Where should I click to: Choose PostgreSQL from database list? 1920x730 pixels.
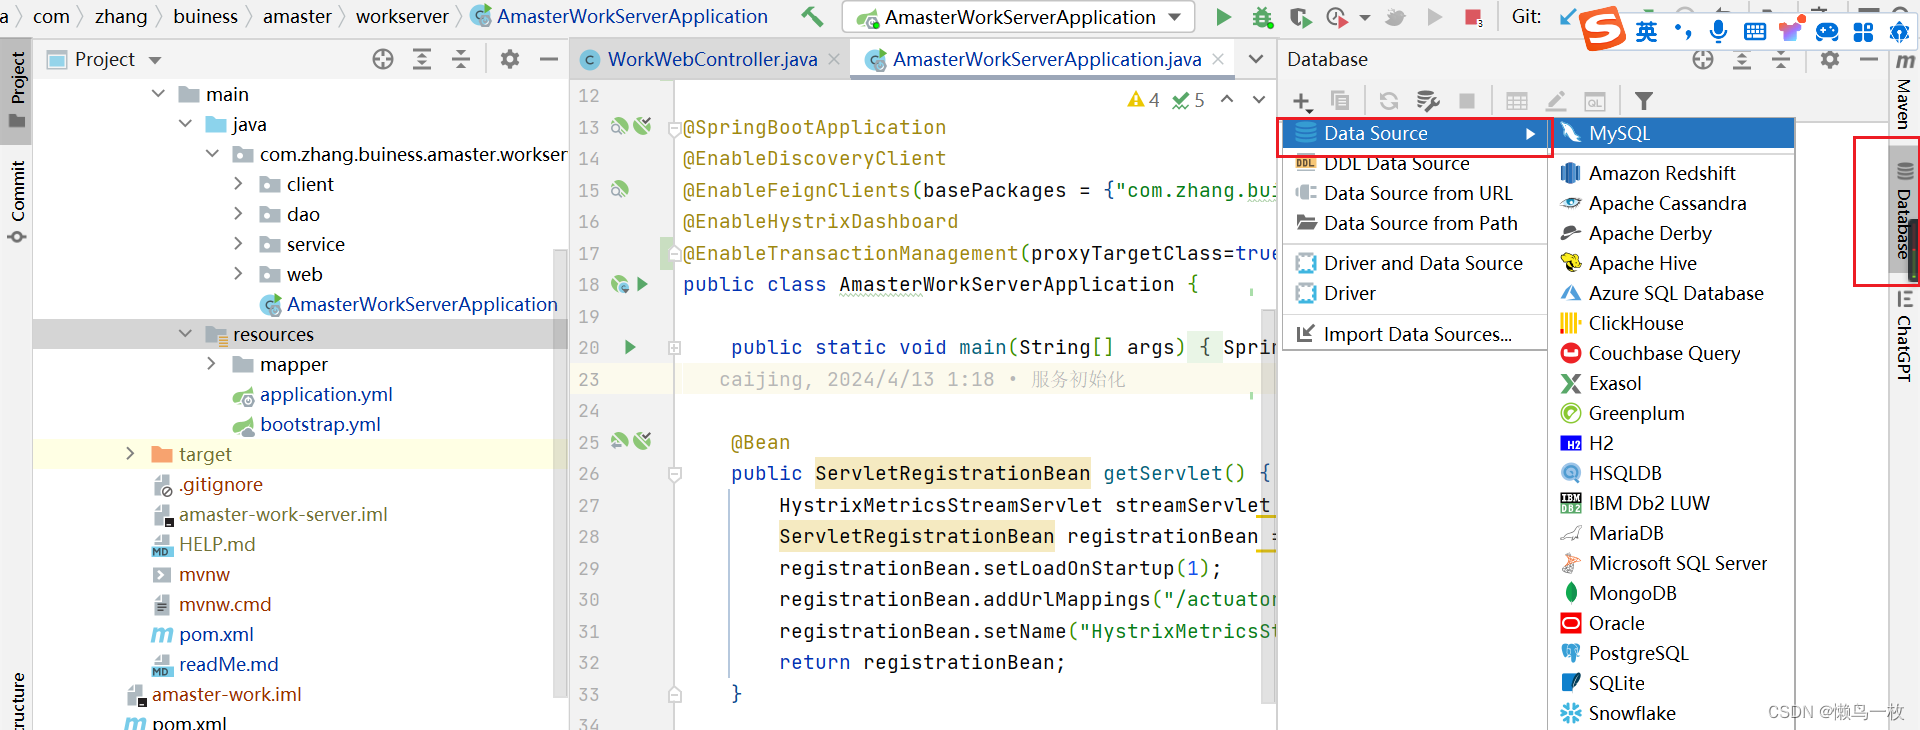(1671, 653)
